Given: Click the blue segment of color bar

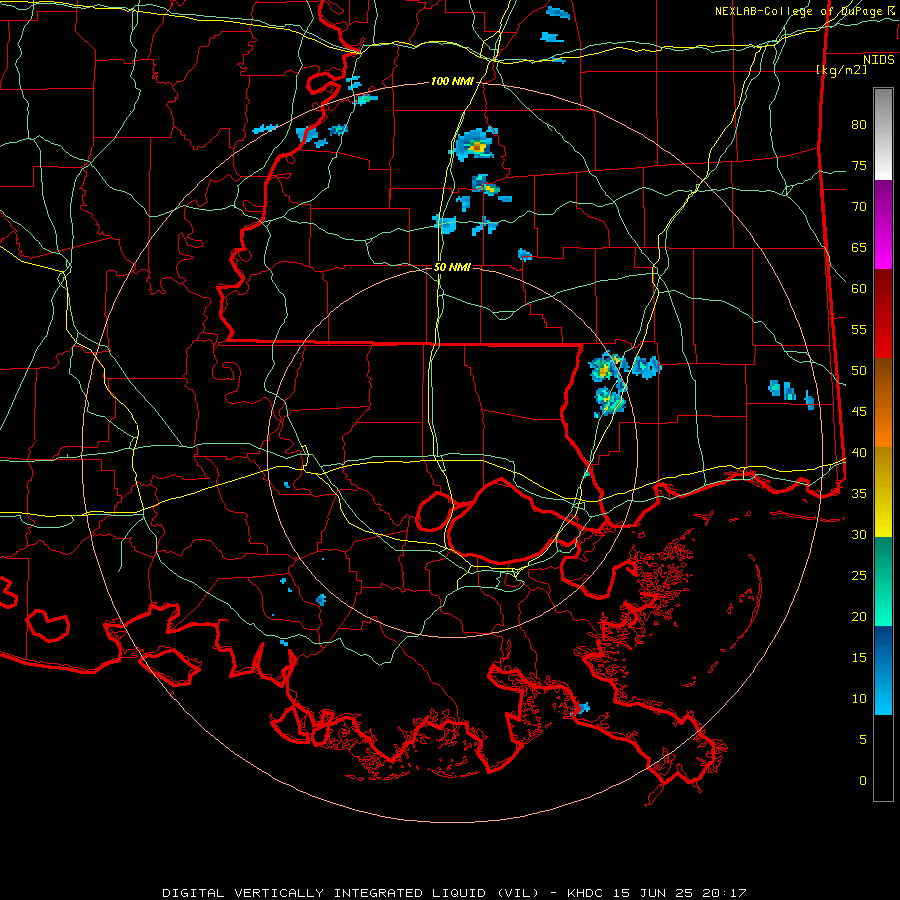Looking at the screenshot, I should tap(883, 670).
